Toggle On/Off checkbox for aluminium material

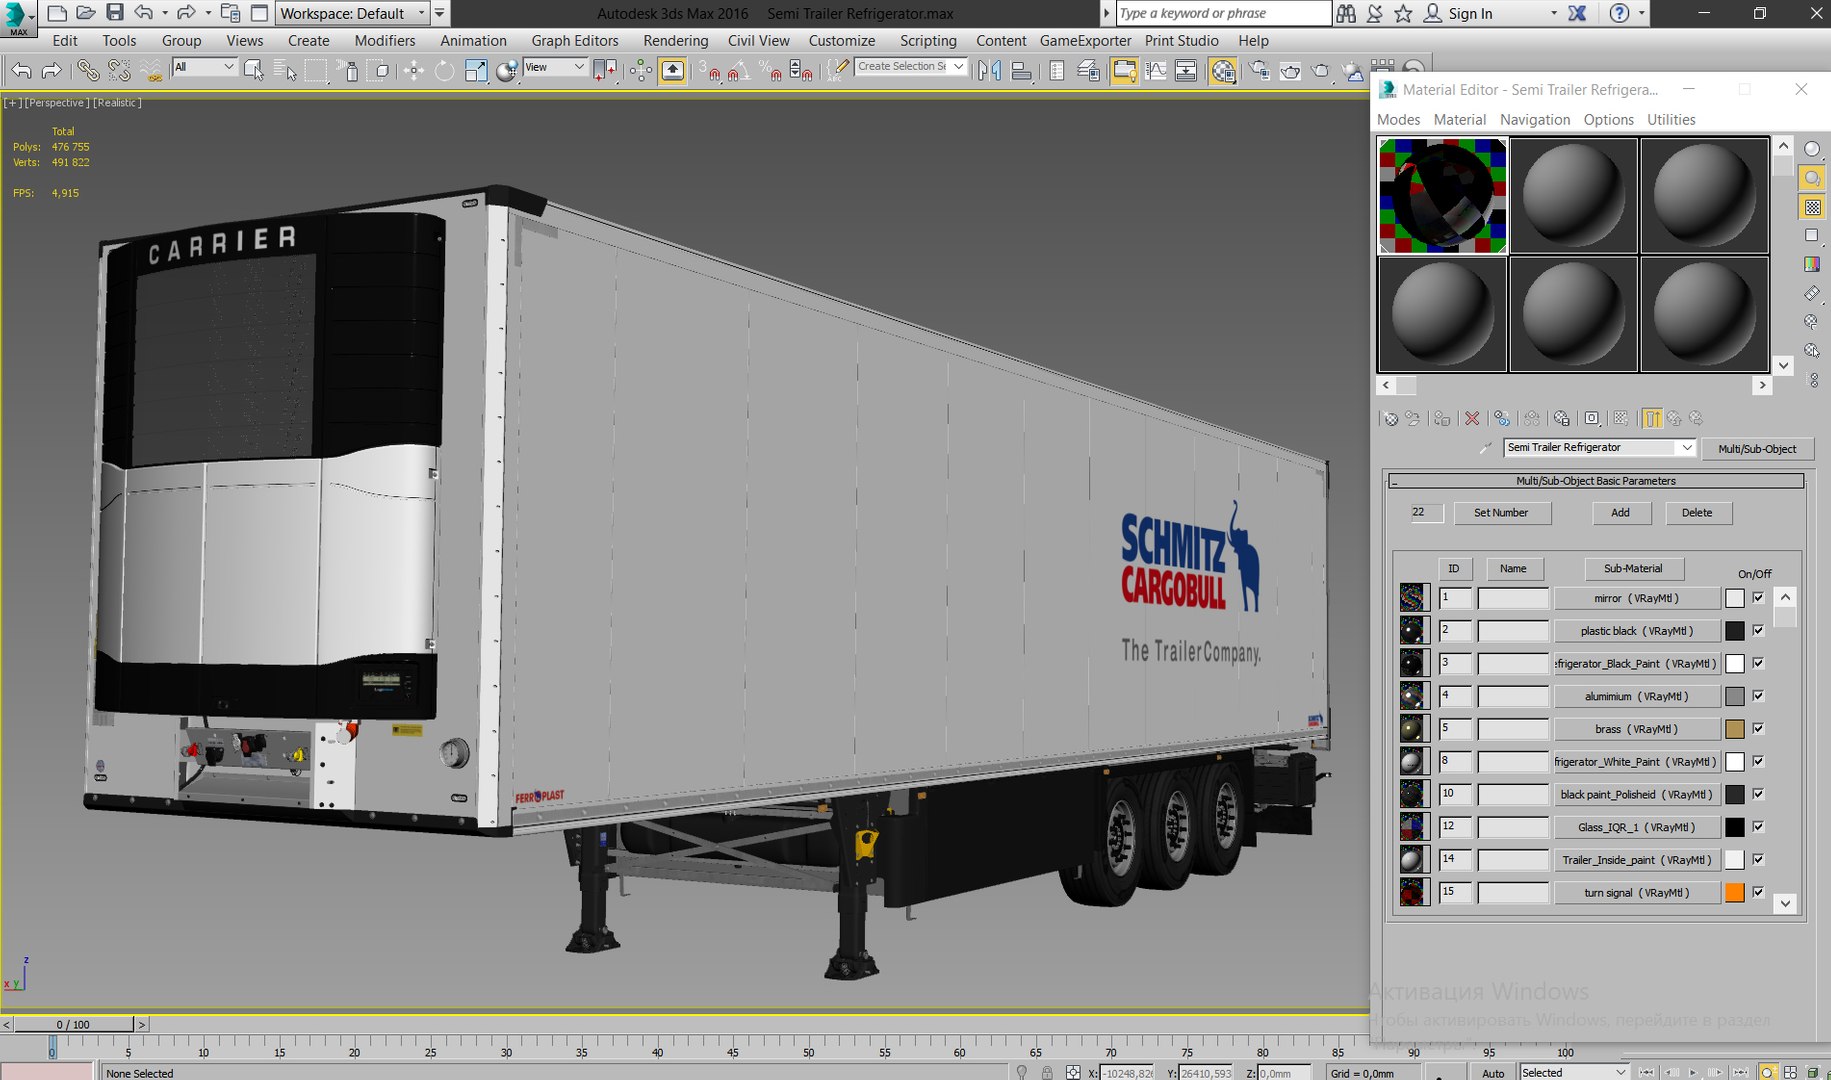coord(1758,696)
